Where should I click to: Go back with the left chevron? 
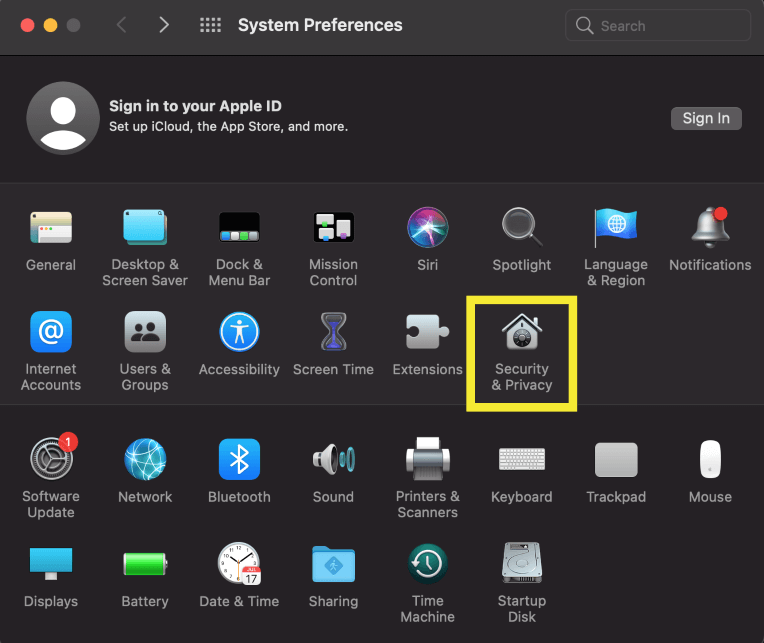tap(122, 24)
